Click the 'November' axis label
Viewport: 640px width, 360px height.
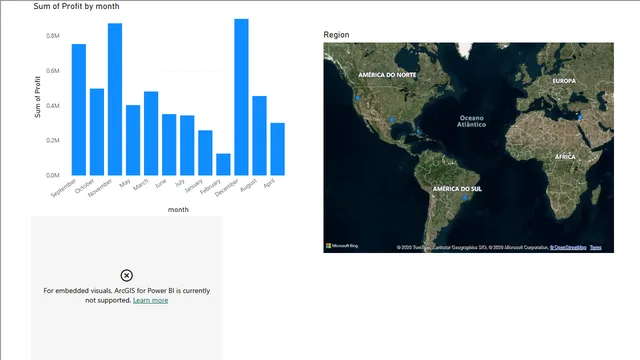[100, 188]
